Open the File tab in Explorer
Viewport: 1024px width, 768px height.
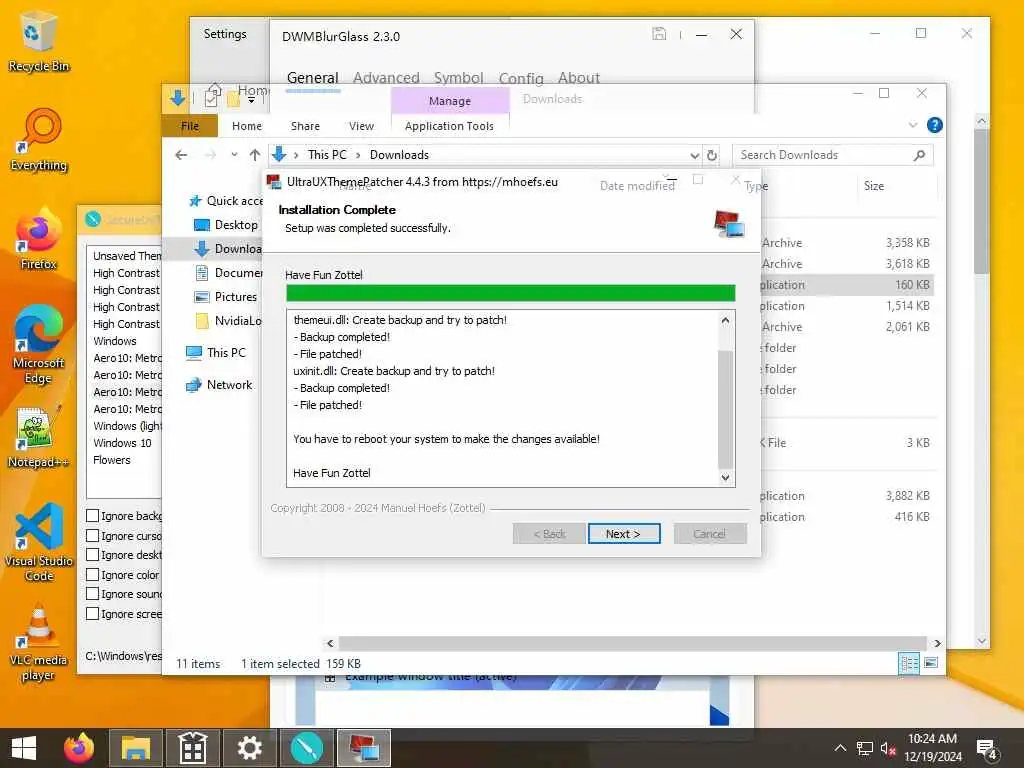click(x=190, y=126)
